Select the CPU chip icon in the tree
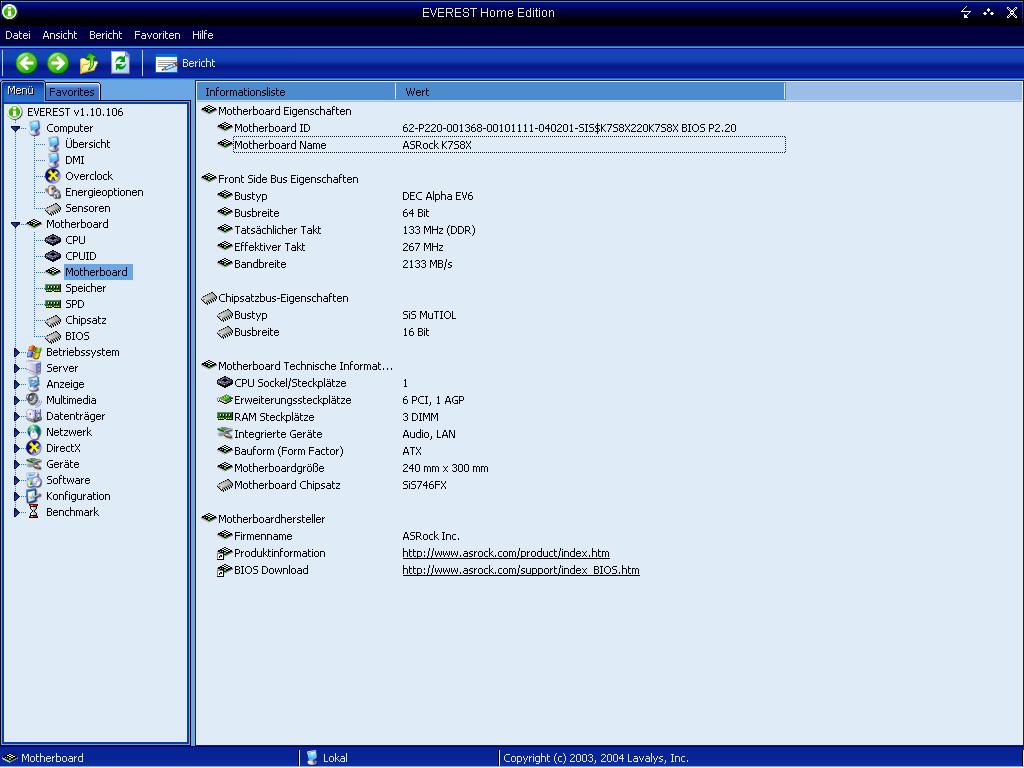 pos(53,240)
